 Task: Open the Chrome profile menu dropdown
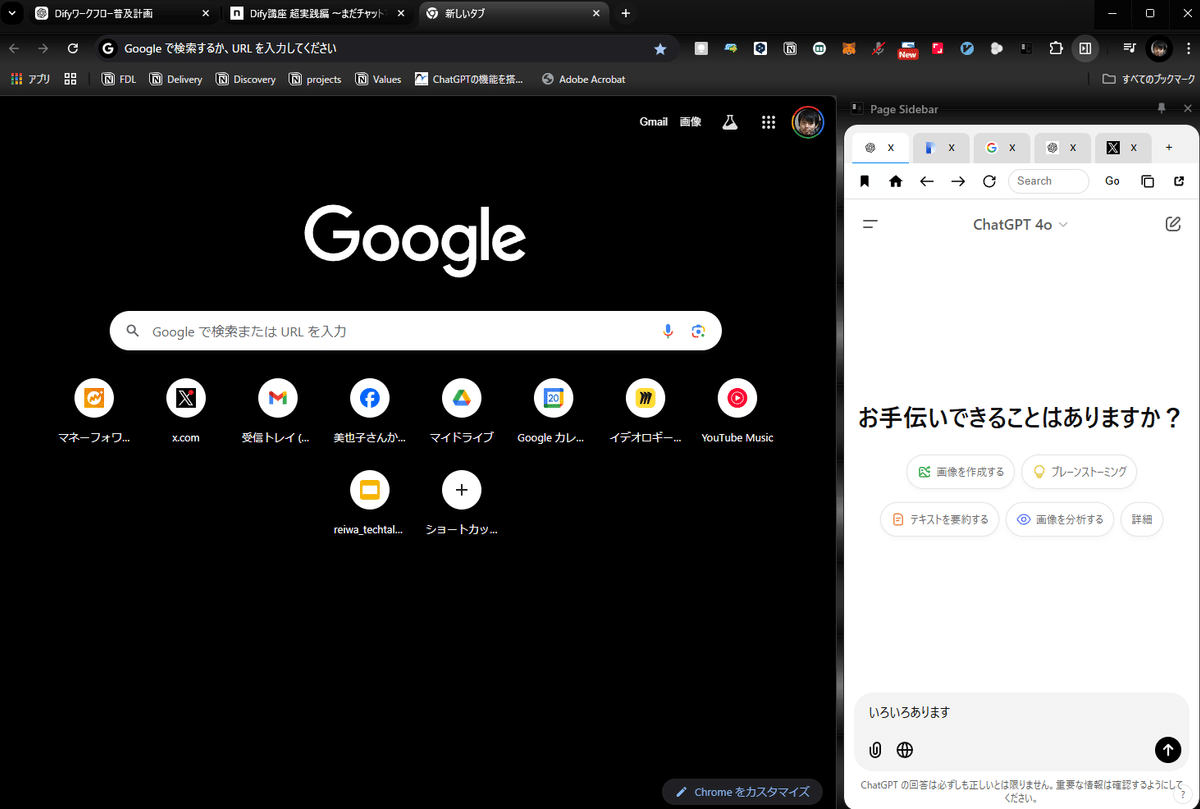click(x=1157, y=48)
